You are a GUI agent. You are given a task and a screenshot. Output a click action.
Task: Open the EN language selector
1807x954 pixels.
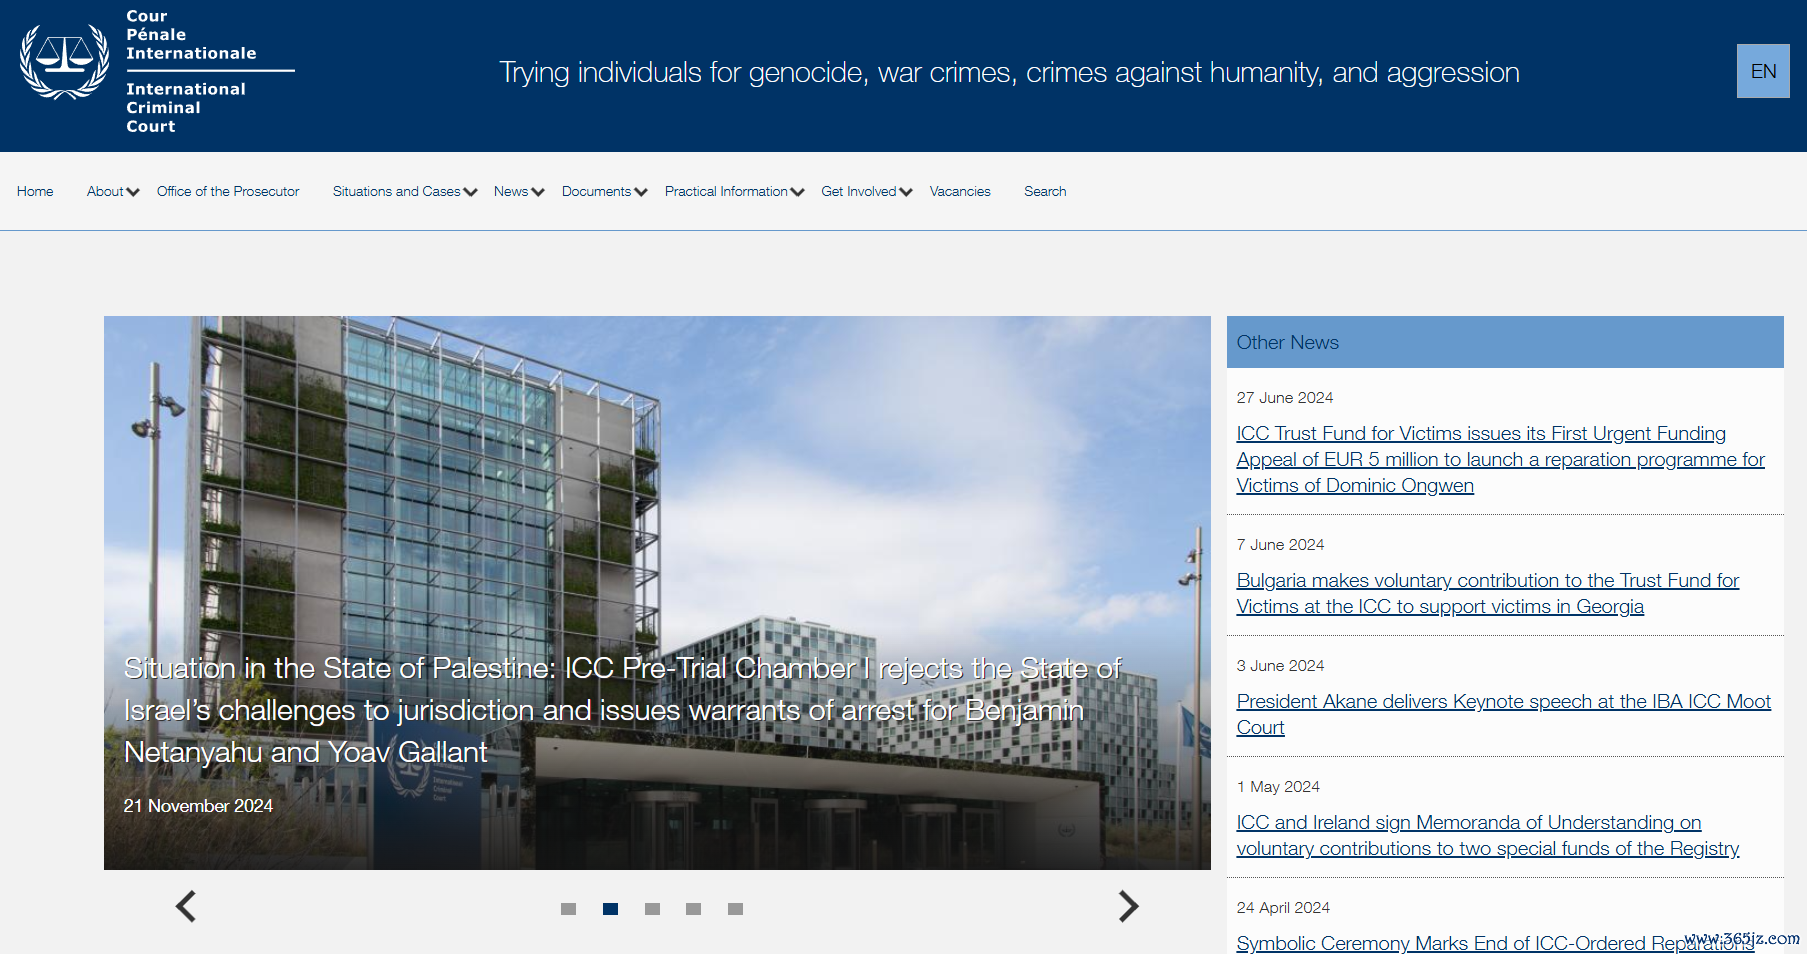click(x=1763, y=71)
